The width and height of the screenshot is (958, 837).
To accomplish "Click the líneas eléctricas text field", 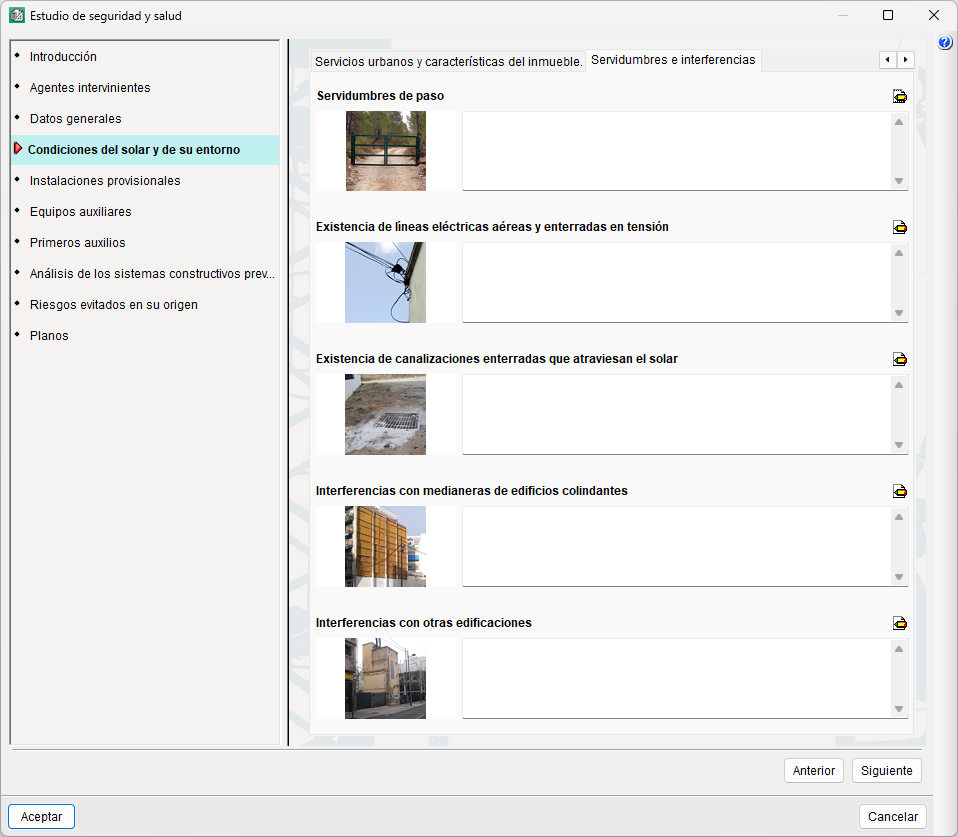I will (x=676, y=282).
